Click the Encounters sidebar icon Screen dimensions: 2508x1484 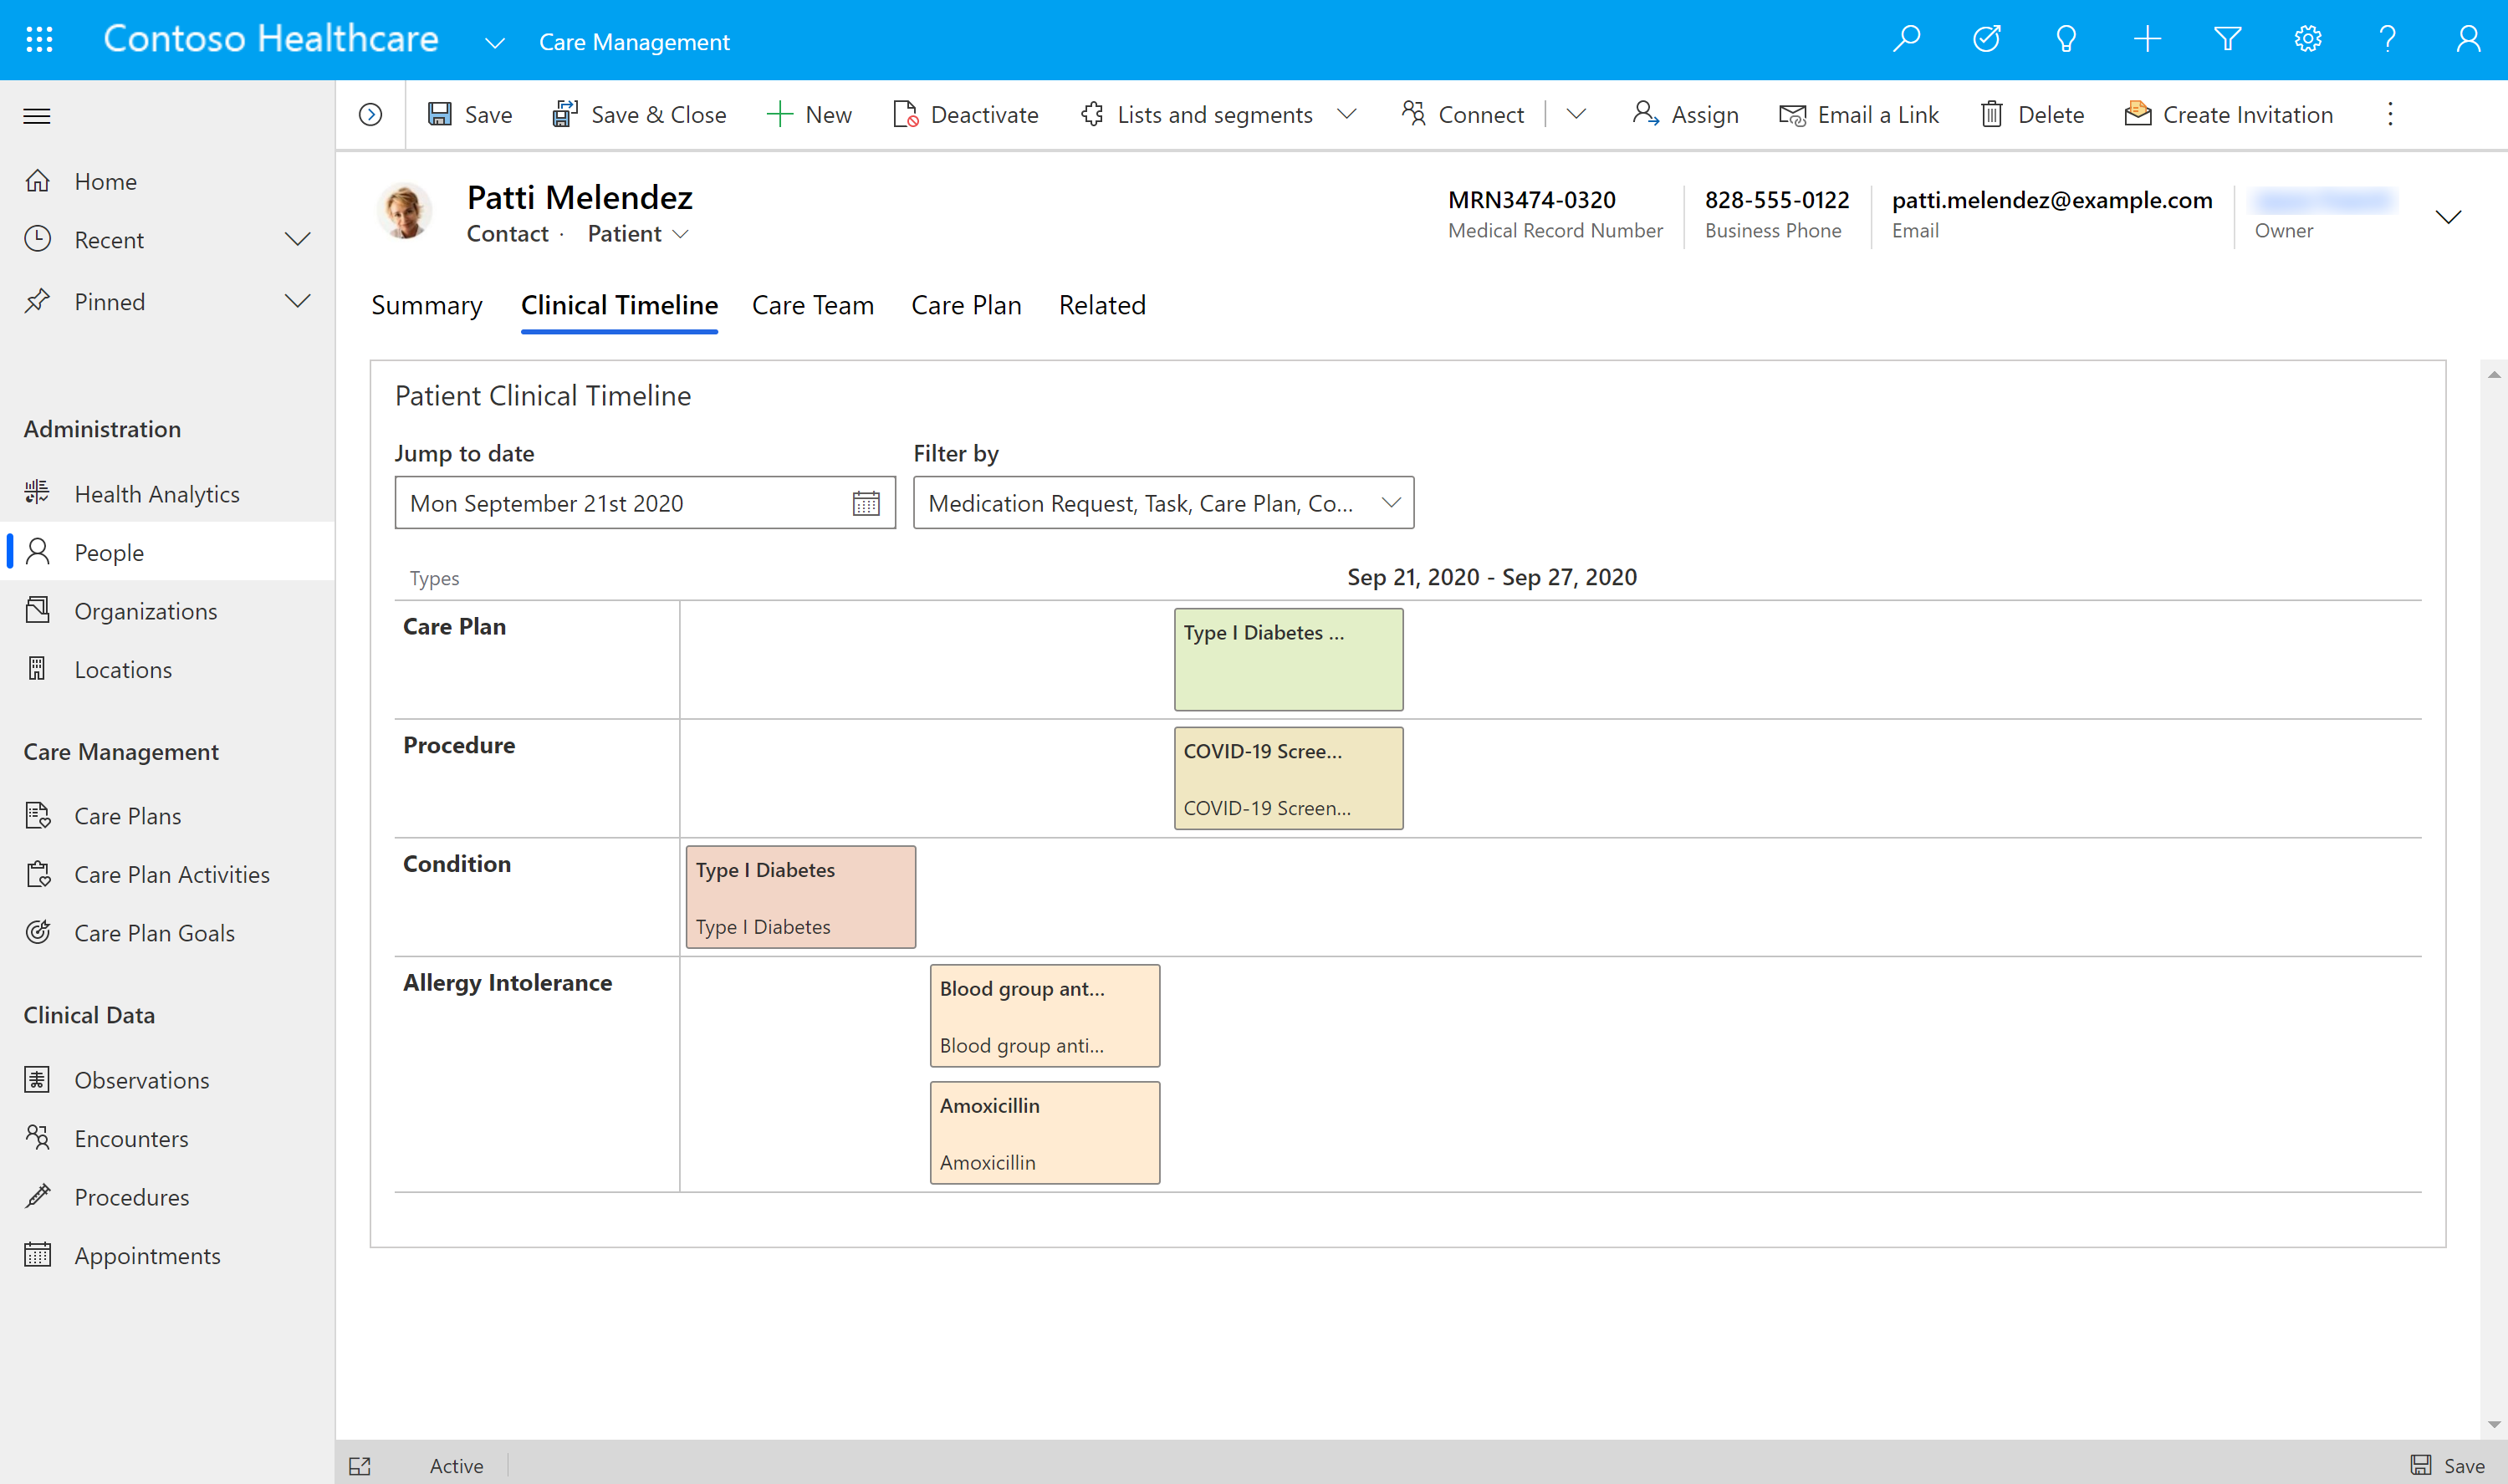37,1138
